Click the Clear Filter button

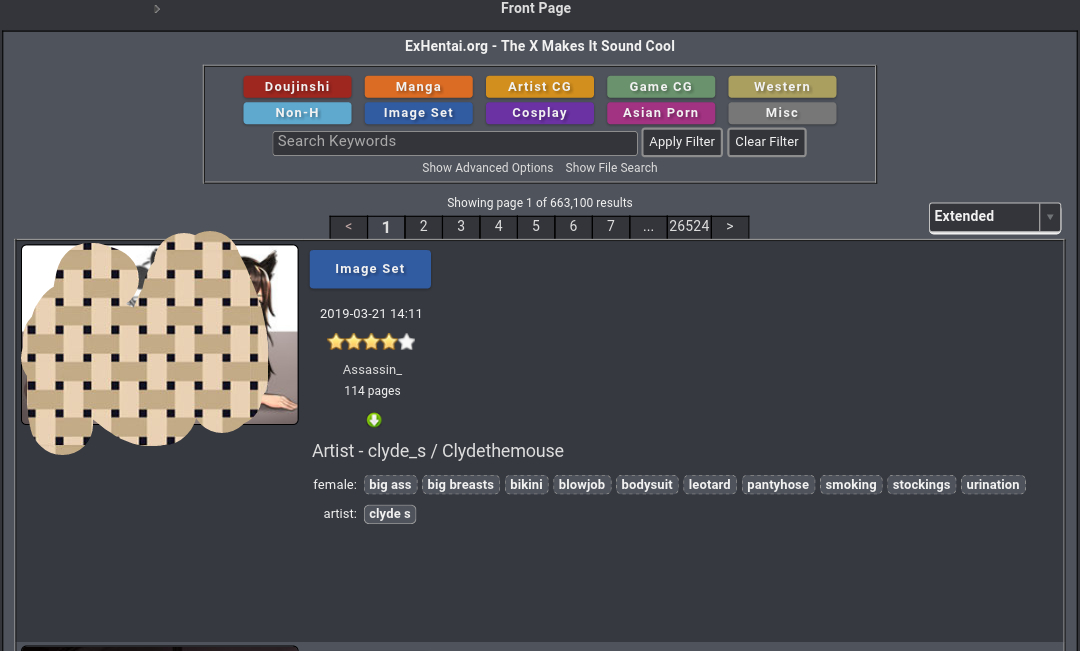pyautogui.click(x=767, y=142)
